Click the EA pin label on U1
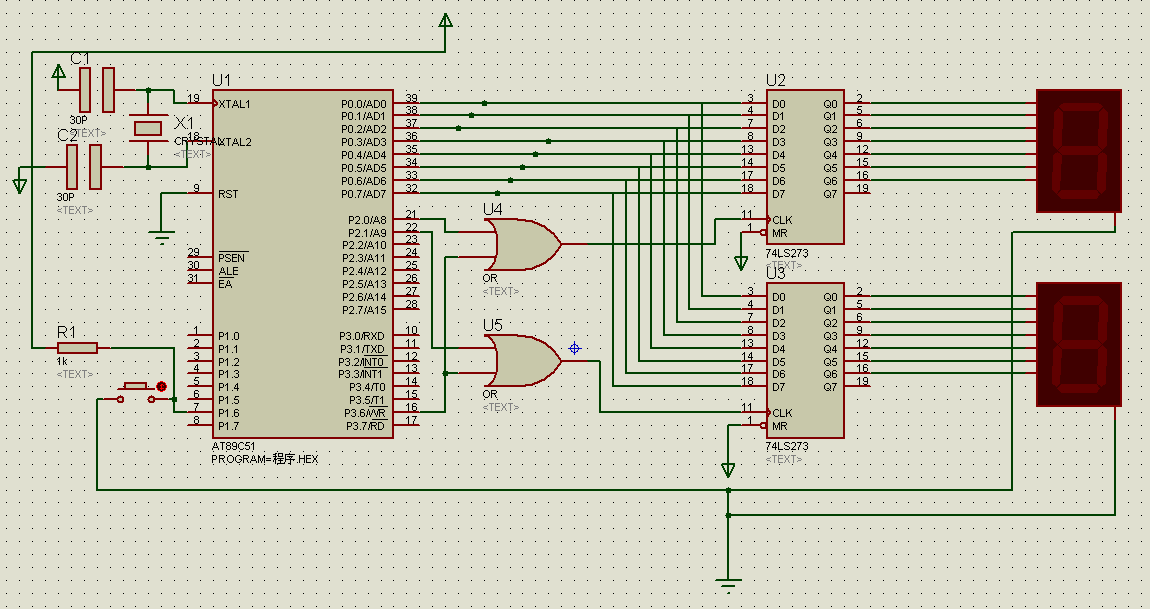The height and width of the screenshot is (609, 1150). [x=224, y=284]
